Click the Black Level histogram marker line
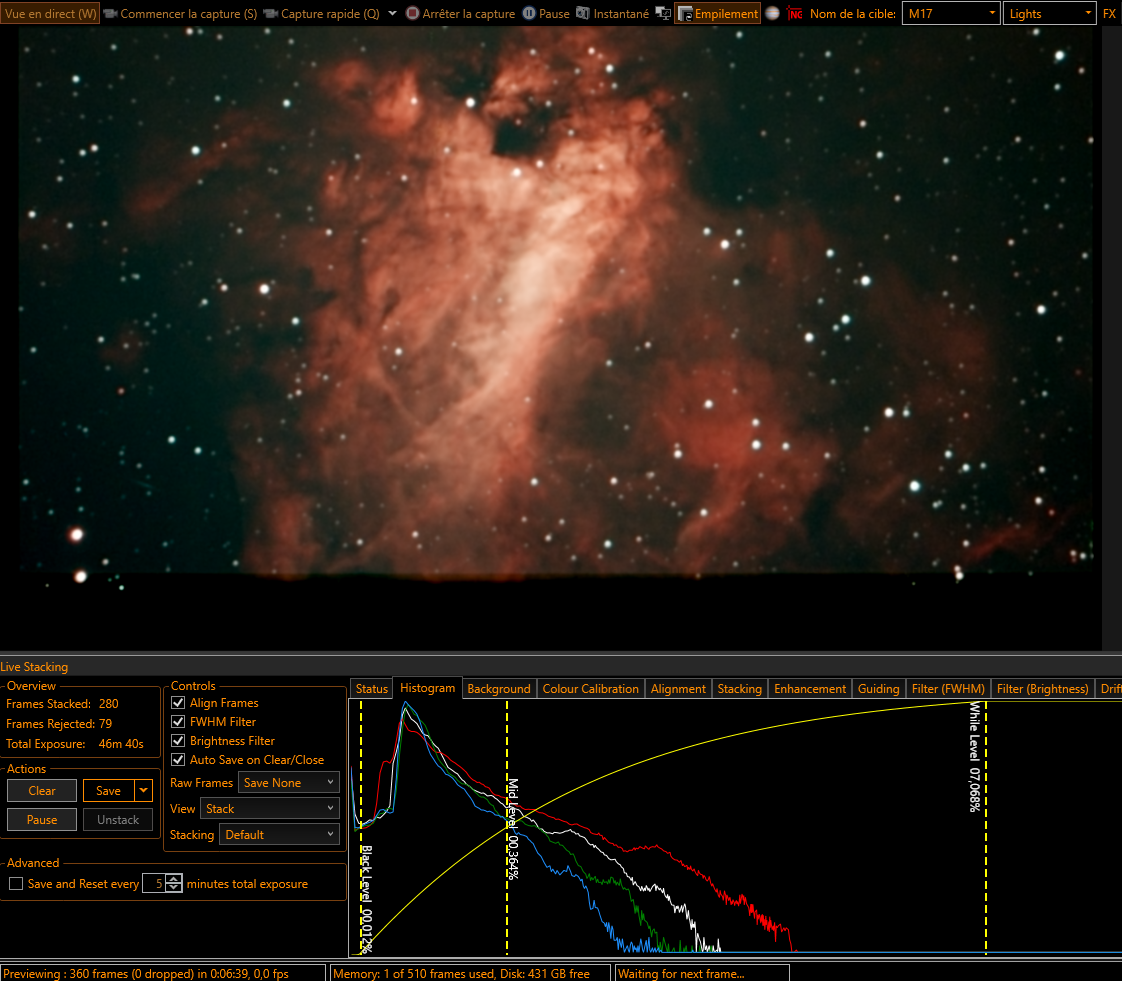The height and width of the screenshot is (981, 1122). click(x=361, y=827)
